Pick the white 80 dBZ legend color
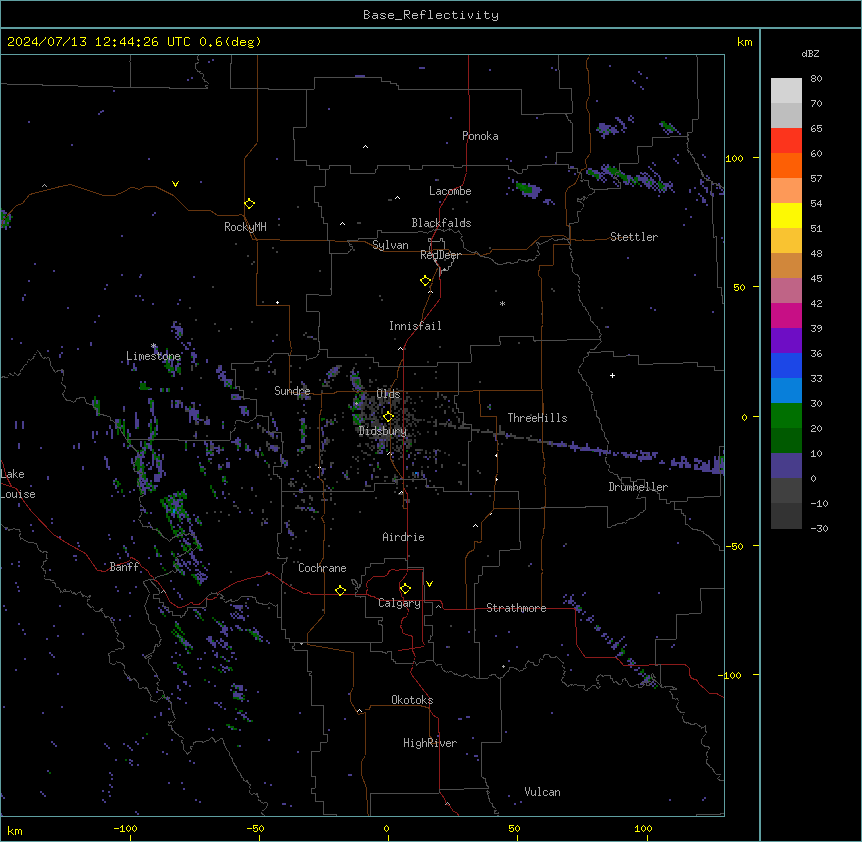 click(786, 91)
